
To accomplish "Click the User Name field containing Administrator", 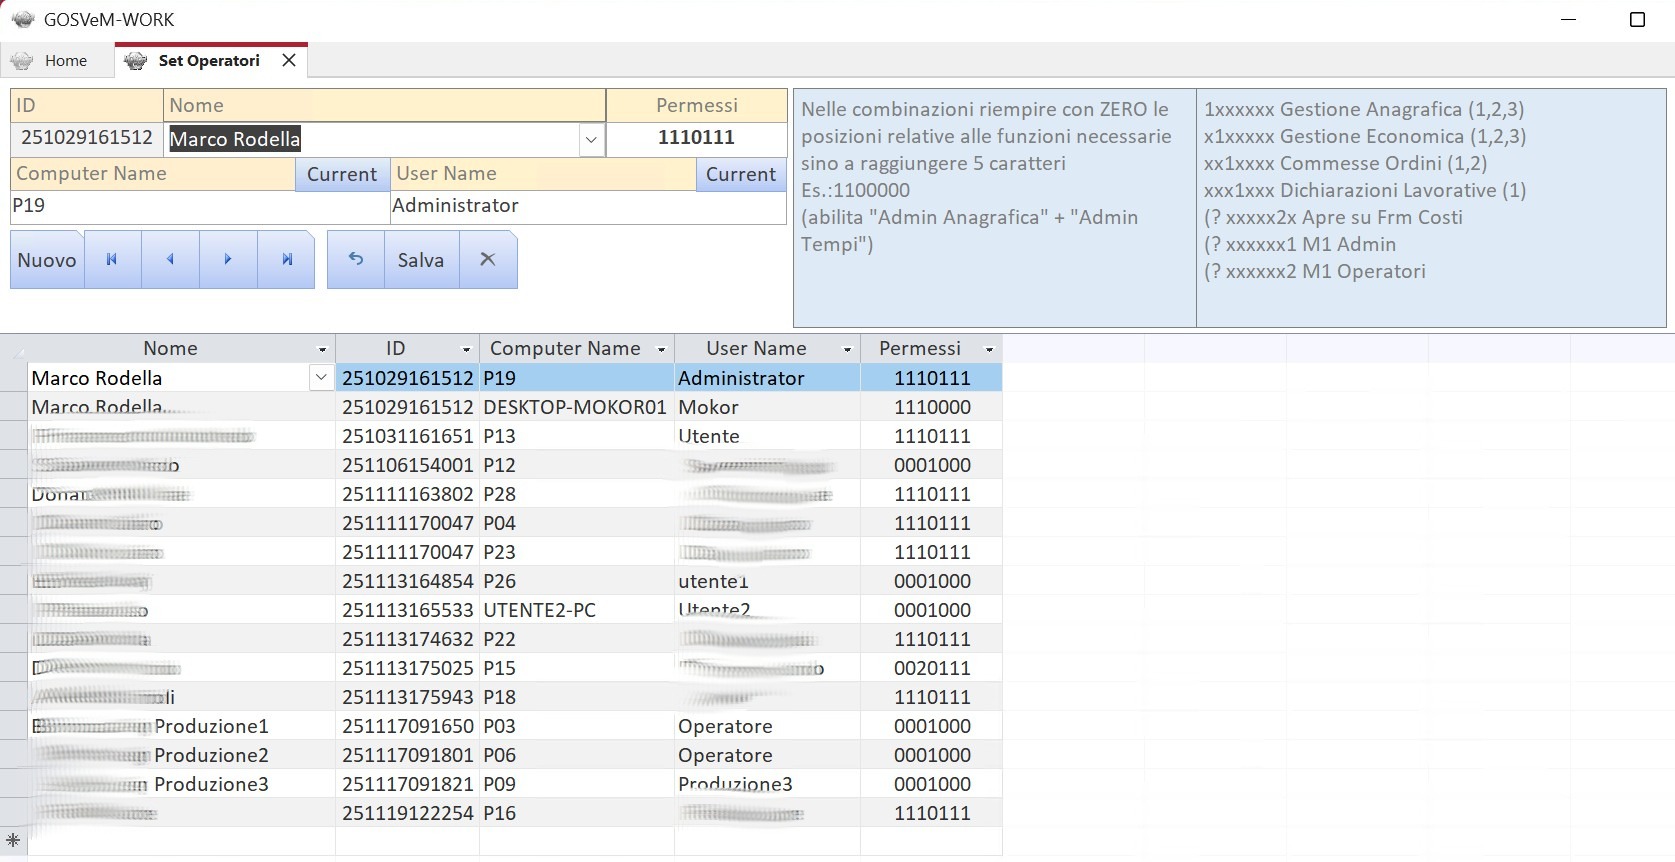I will [x=588, y=206].
